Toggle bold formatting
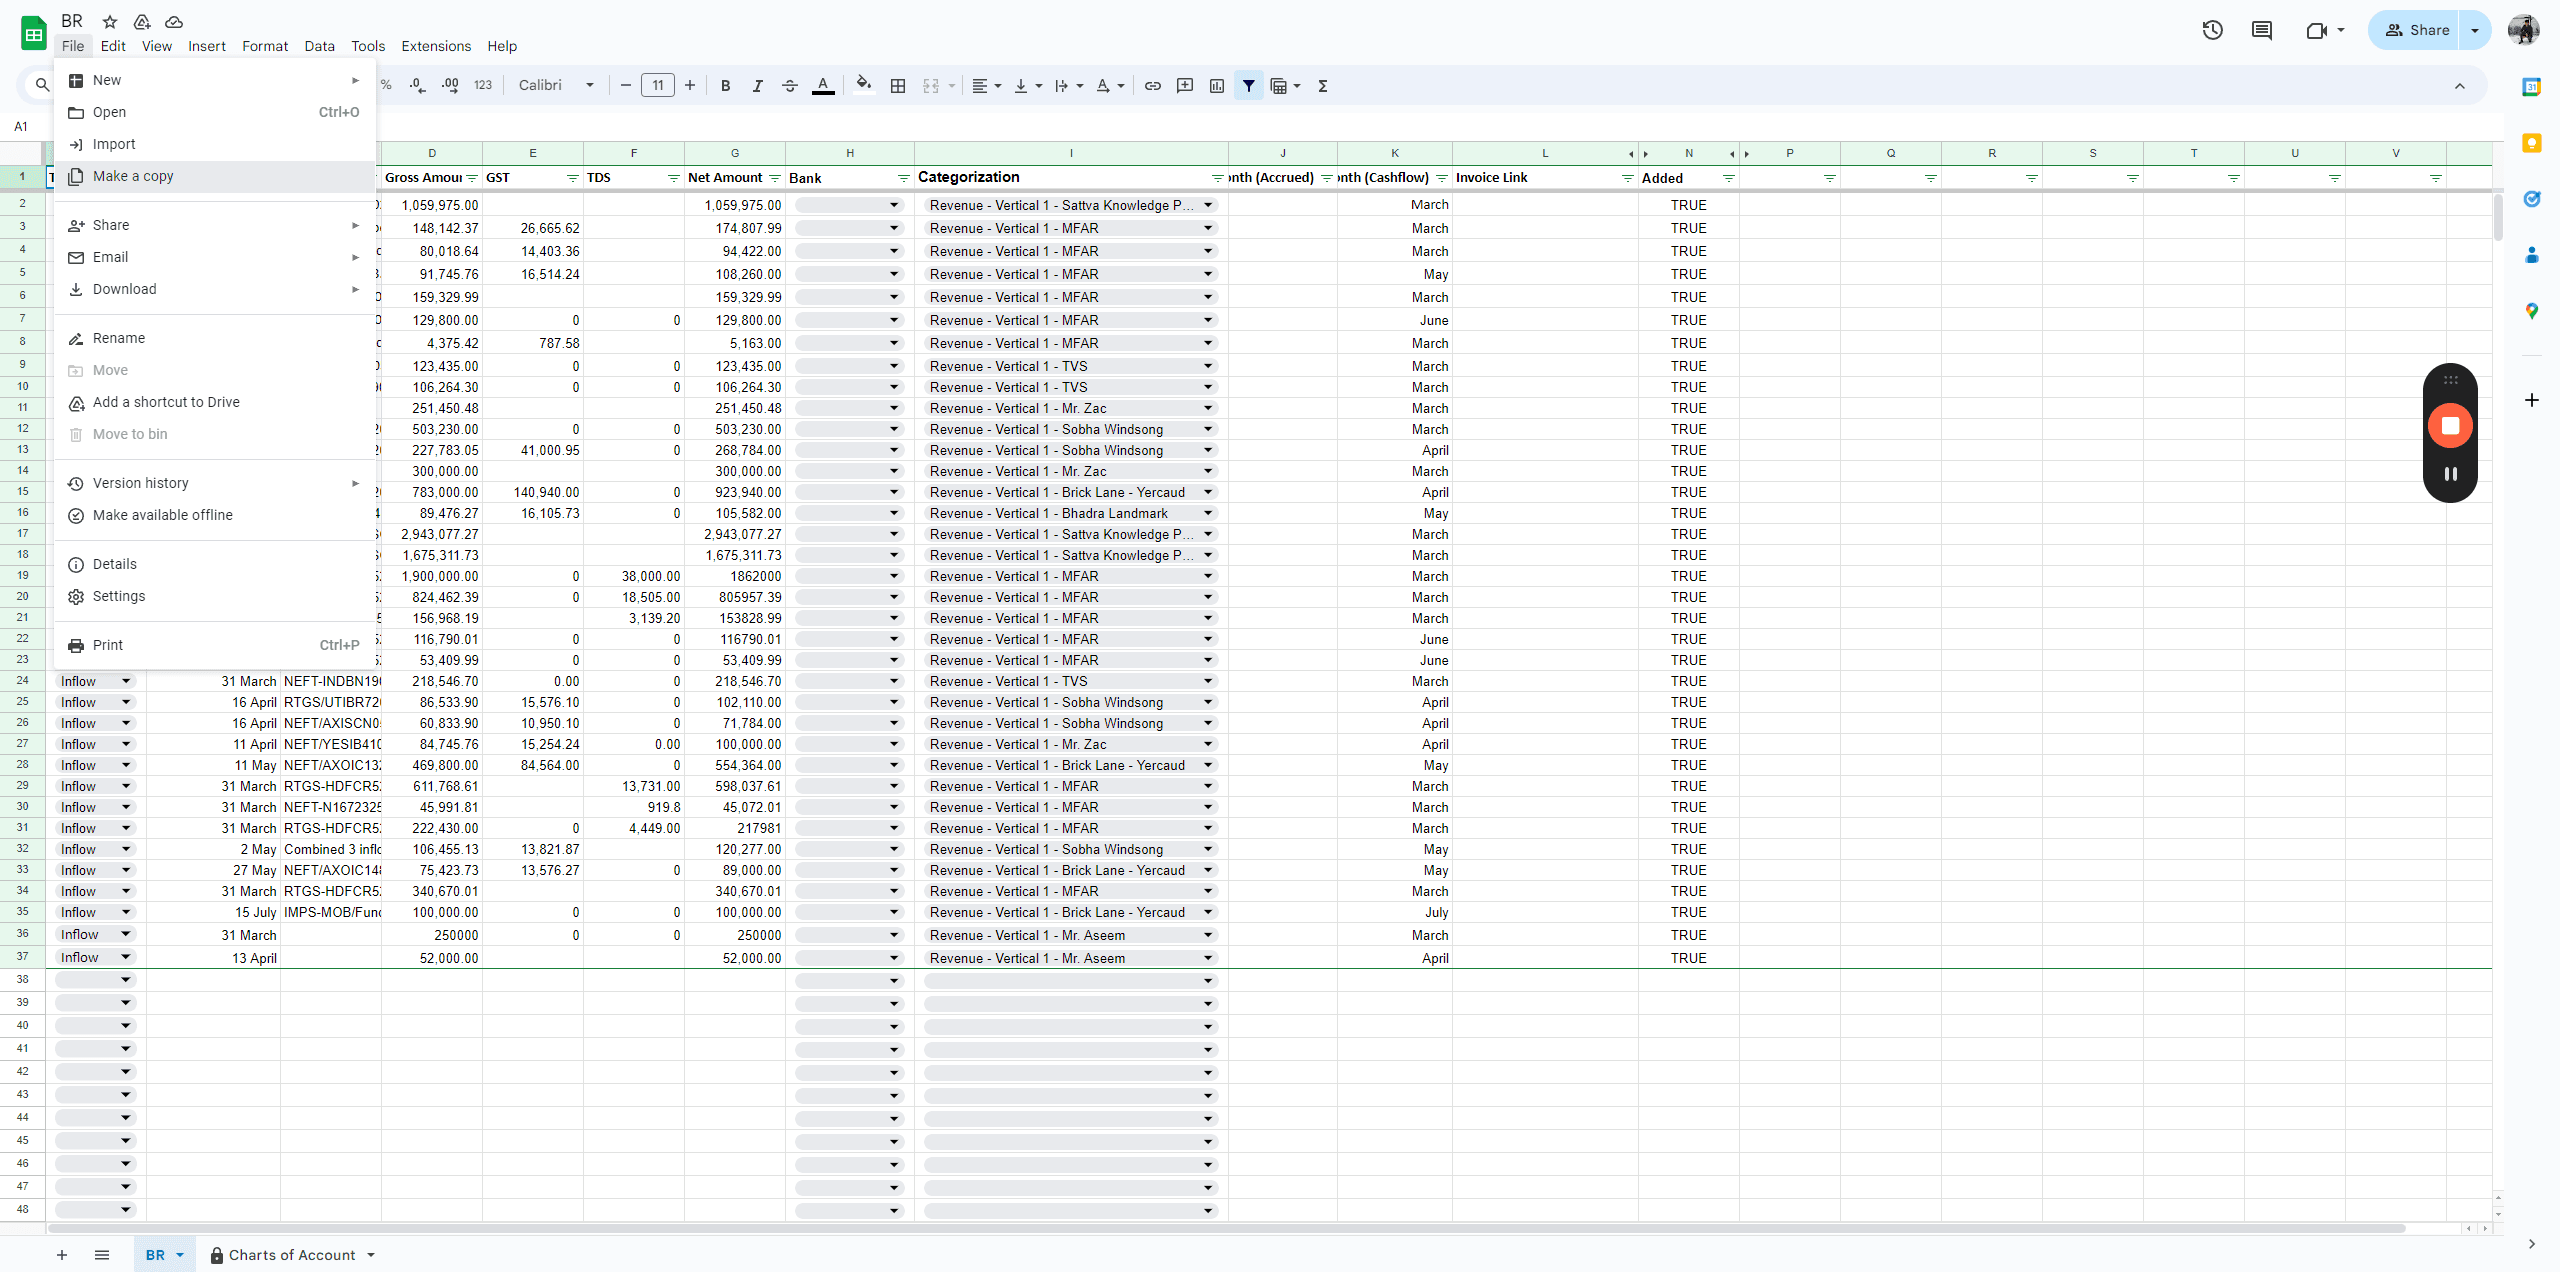The image size is (2560, 1272). pos(725,86)
